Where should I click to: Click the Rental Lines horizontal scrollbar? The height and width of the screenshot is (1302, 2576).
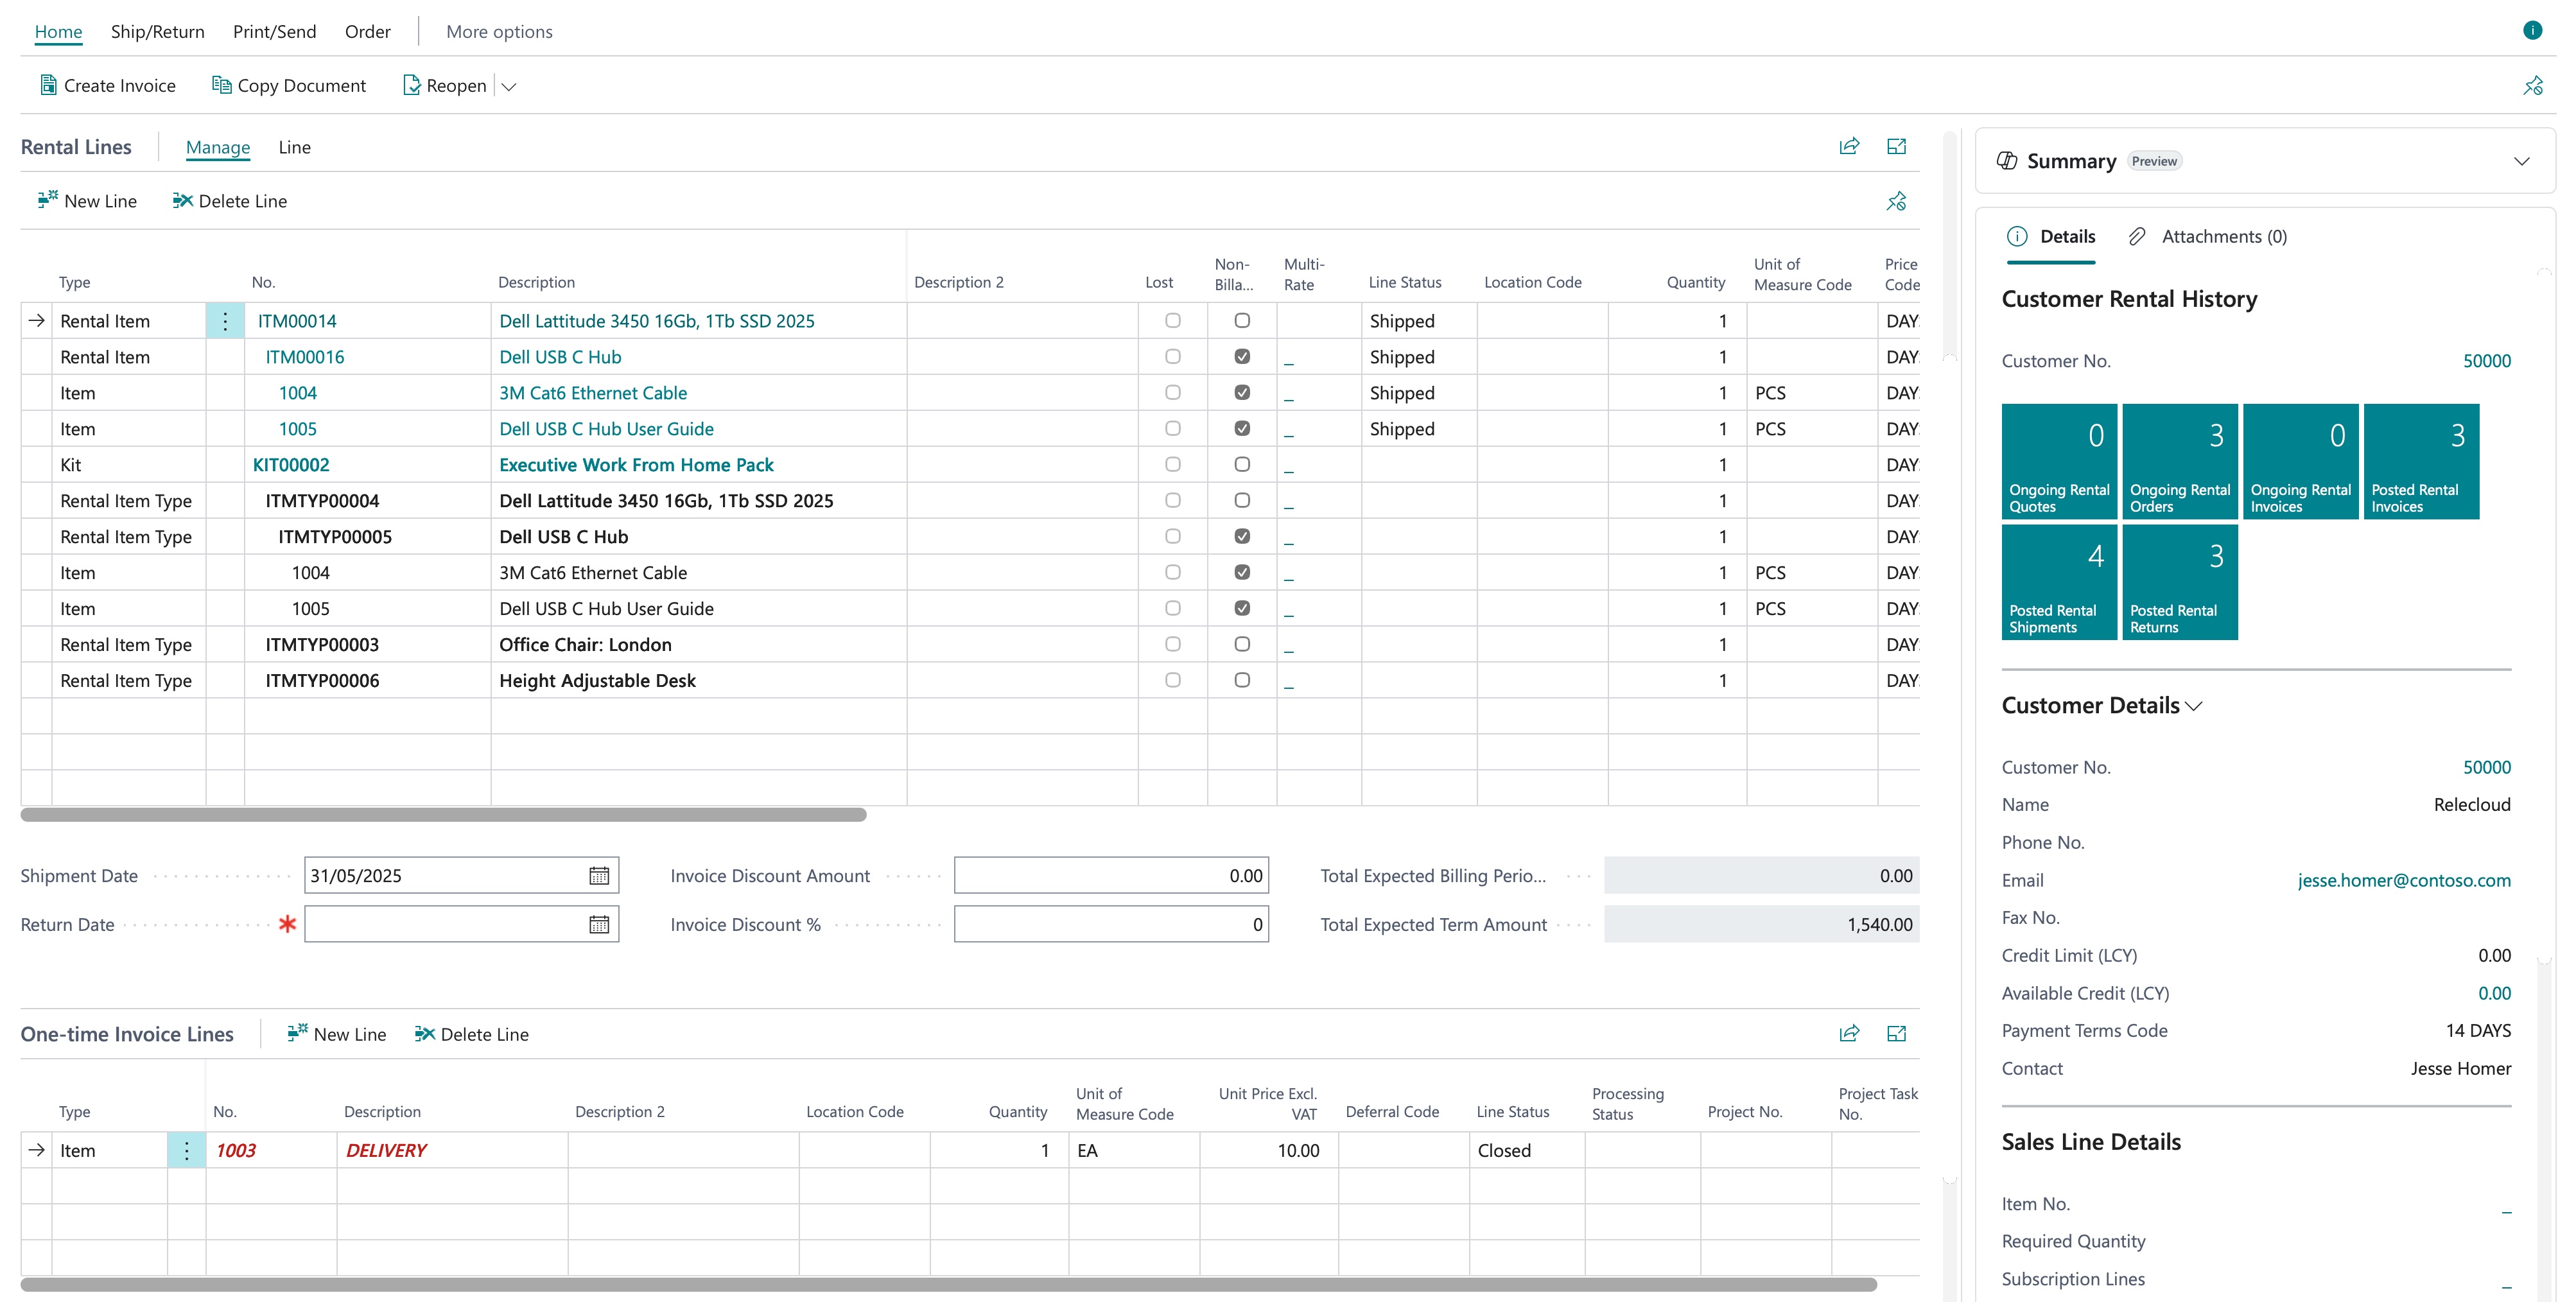(x=443, y=815)
